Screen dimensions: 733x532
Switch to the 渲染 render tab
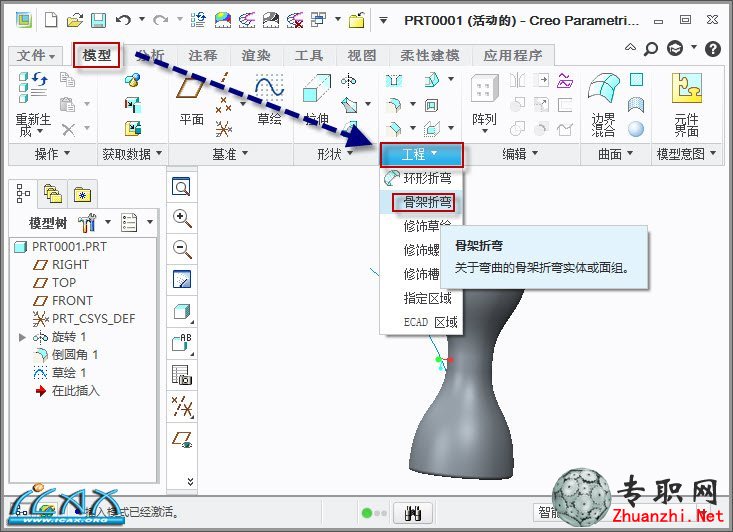coord(256,56)
